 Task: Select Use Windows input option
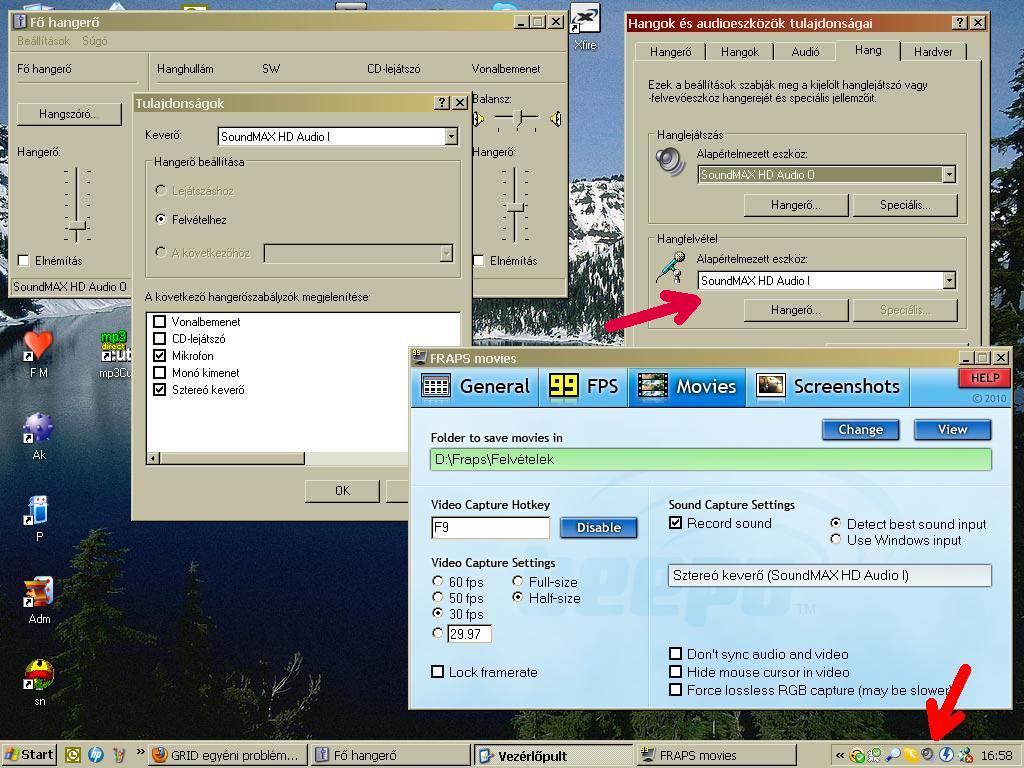(835, 539)
